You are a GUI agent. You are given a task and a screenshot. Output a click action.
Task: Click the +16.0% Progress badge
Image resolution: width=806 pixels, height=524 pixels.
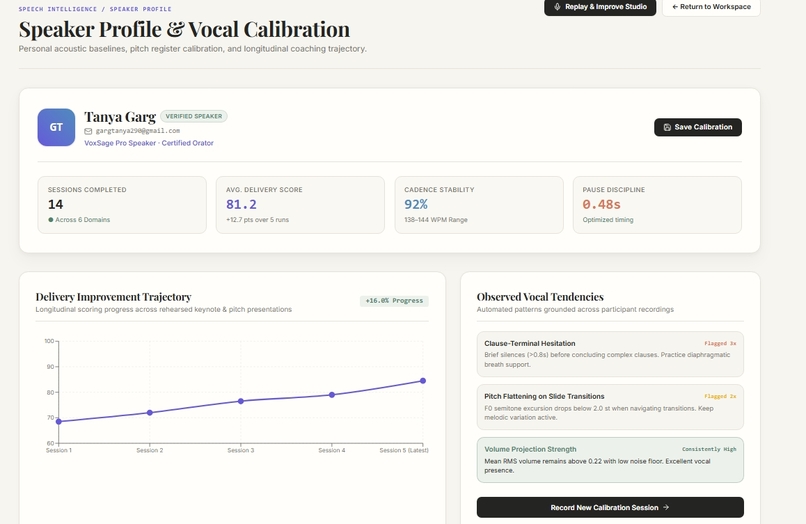[x=394, y=301]
